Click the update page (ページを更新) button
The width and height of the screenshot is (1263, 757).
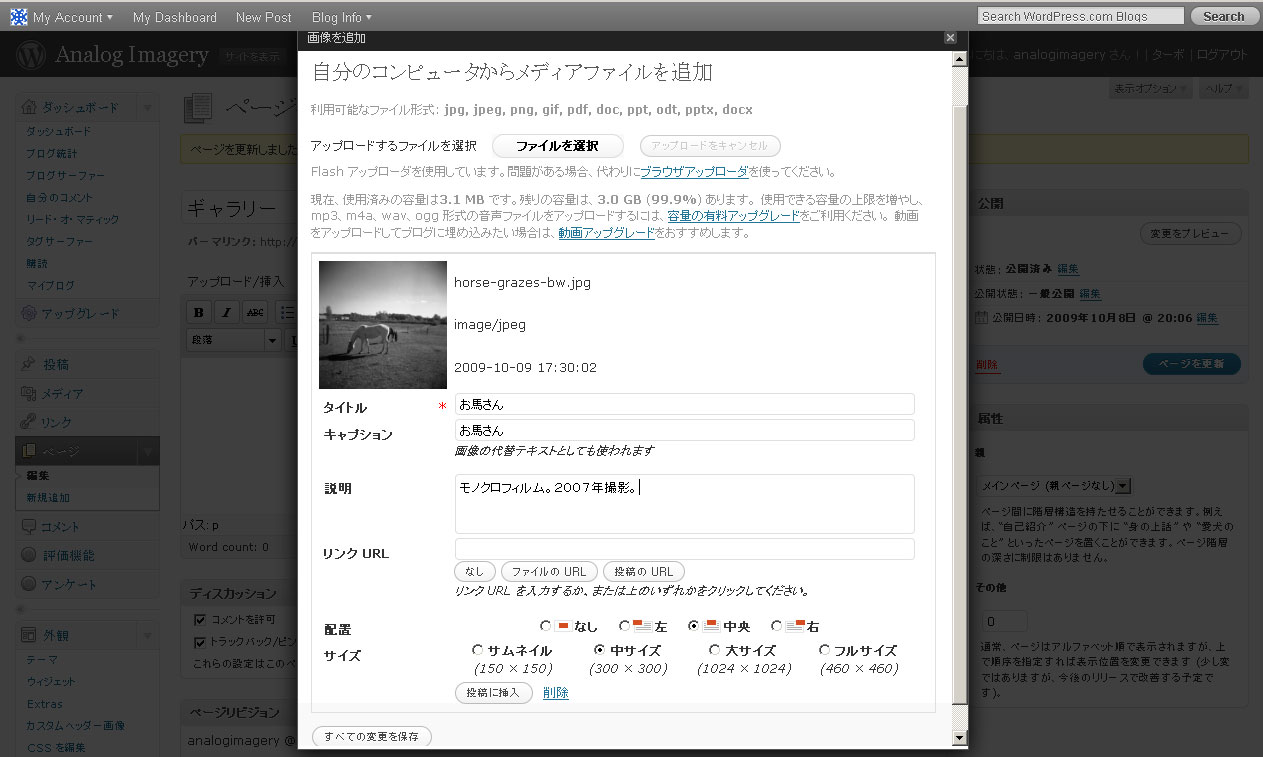click(1192, 364)
